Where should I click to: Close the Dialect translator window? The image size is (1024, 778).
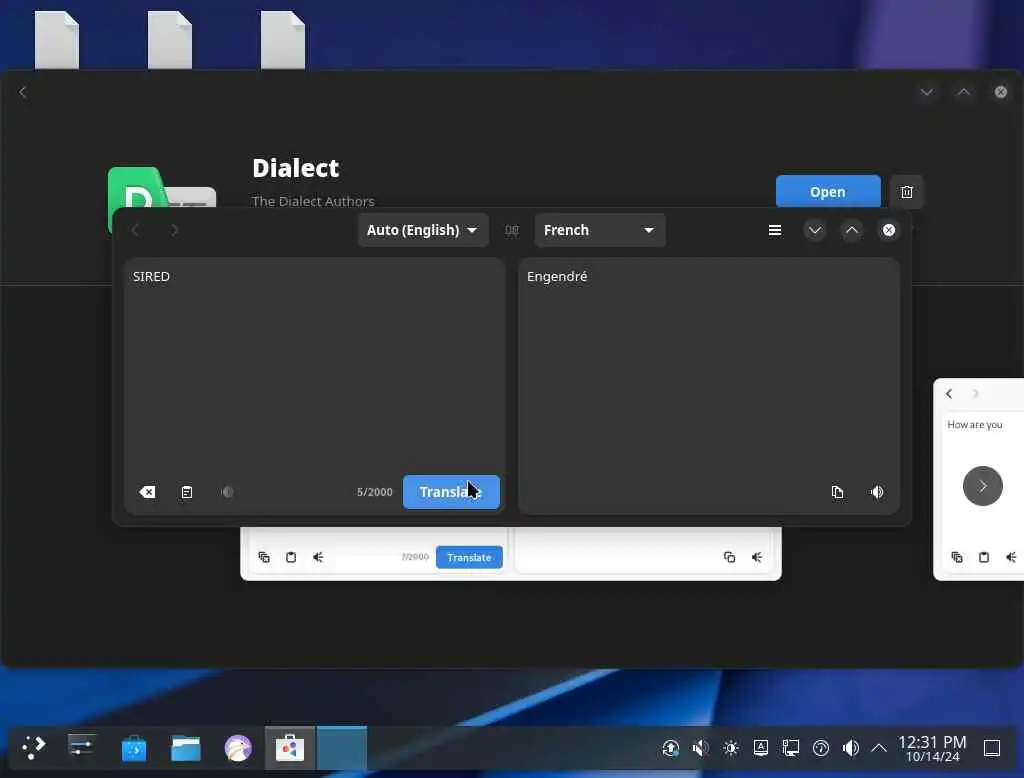click(x=889, y=230)
